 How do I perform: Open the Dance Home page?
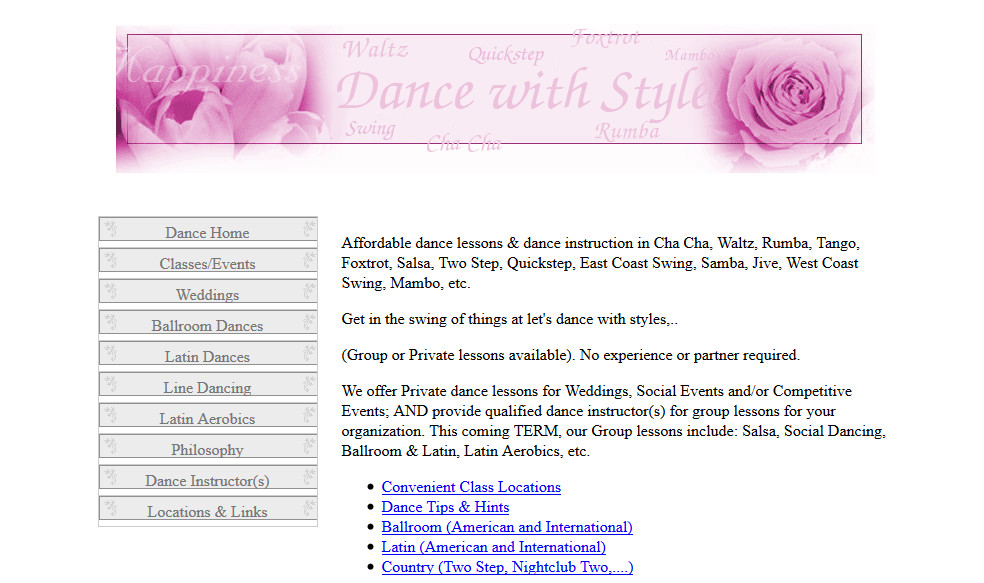(x=206, y=232)
